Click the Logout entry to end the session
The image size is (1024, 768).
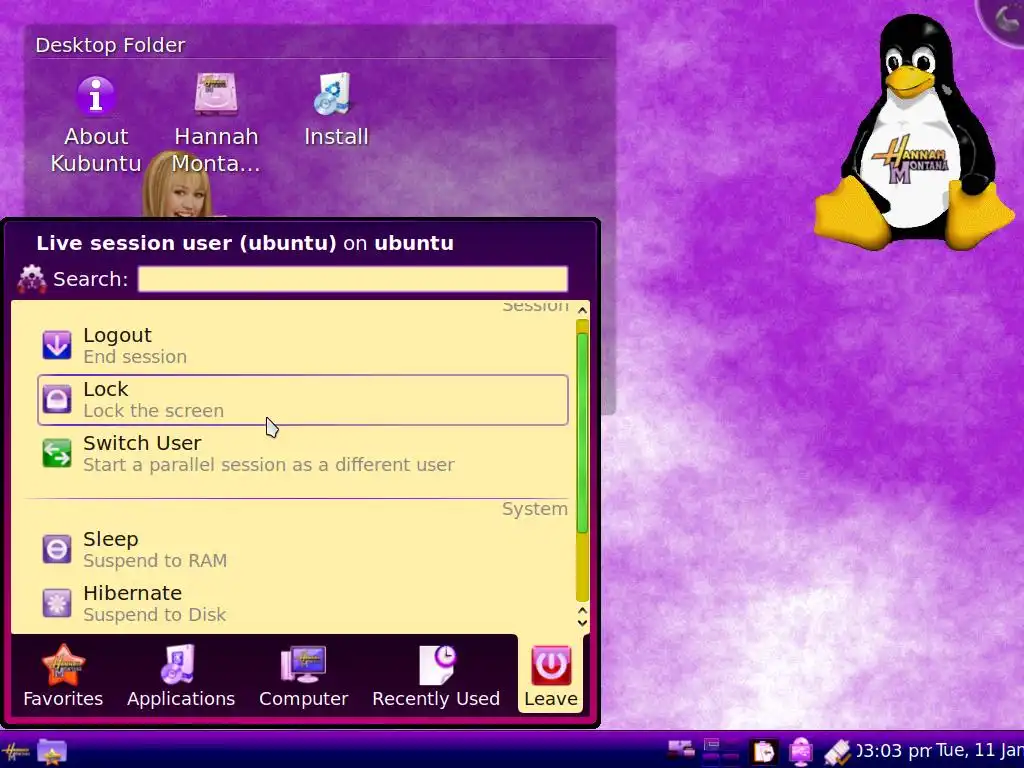[302, 345]
